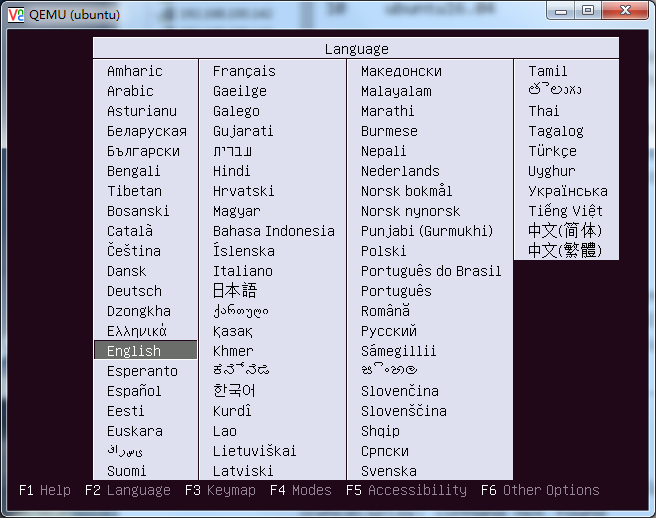The height and width of the screenshot is (518, 656).
Task: Select Esperanto language
Action: (142, 371)
